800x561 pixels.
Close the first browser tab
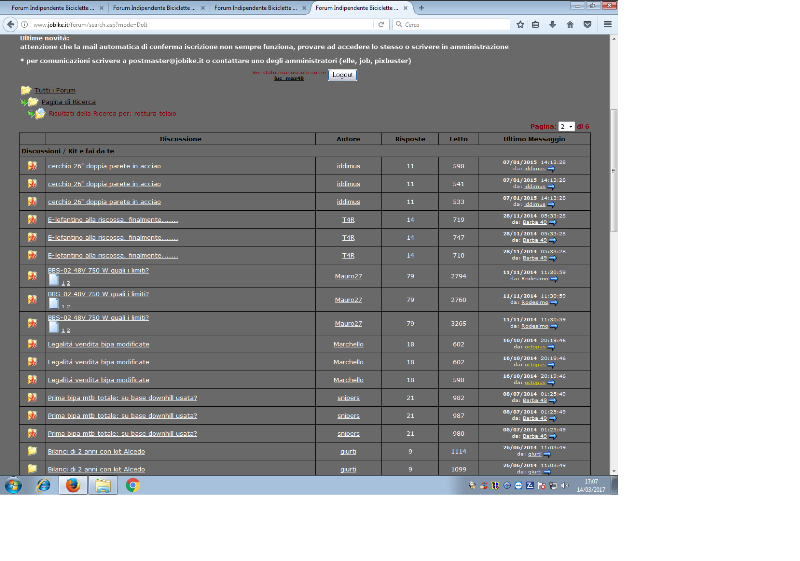click(x=101, y=8)
